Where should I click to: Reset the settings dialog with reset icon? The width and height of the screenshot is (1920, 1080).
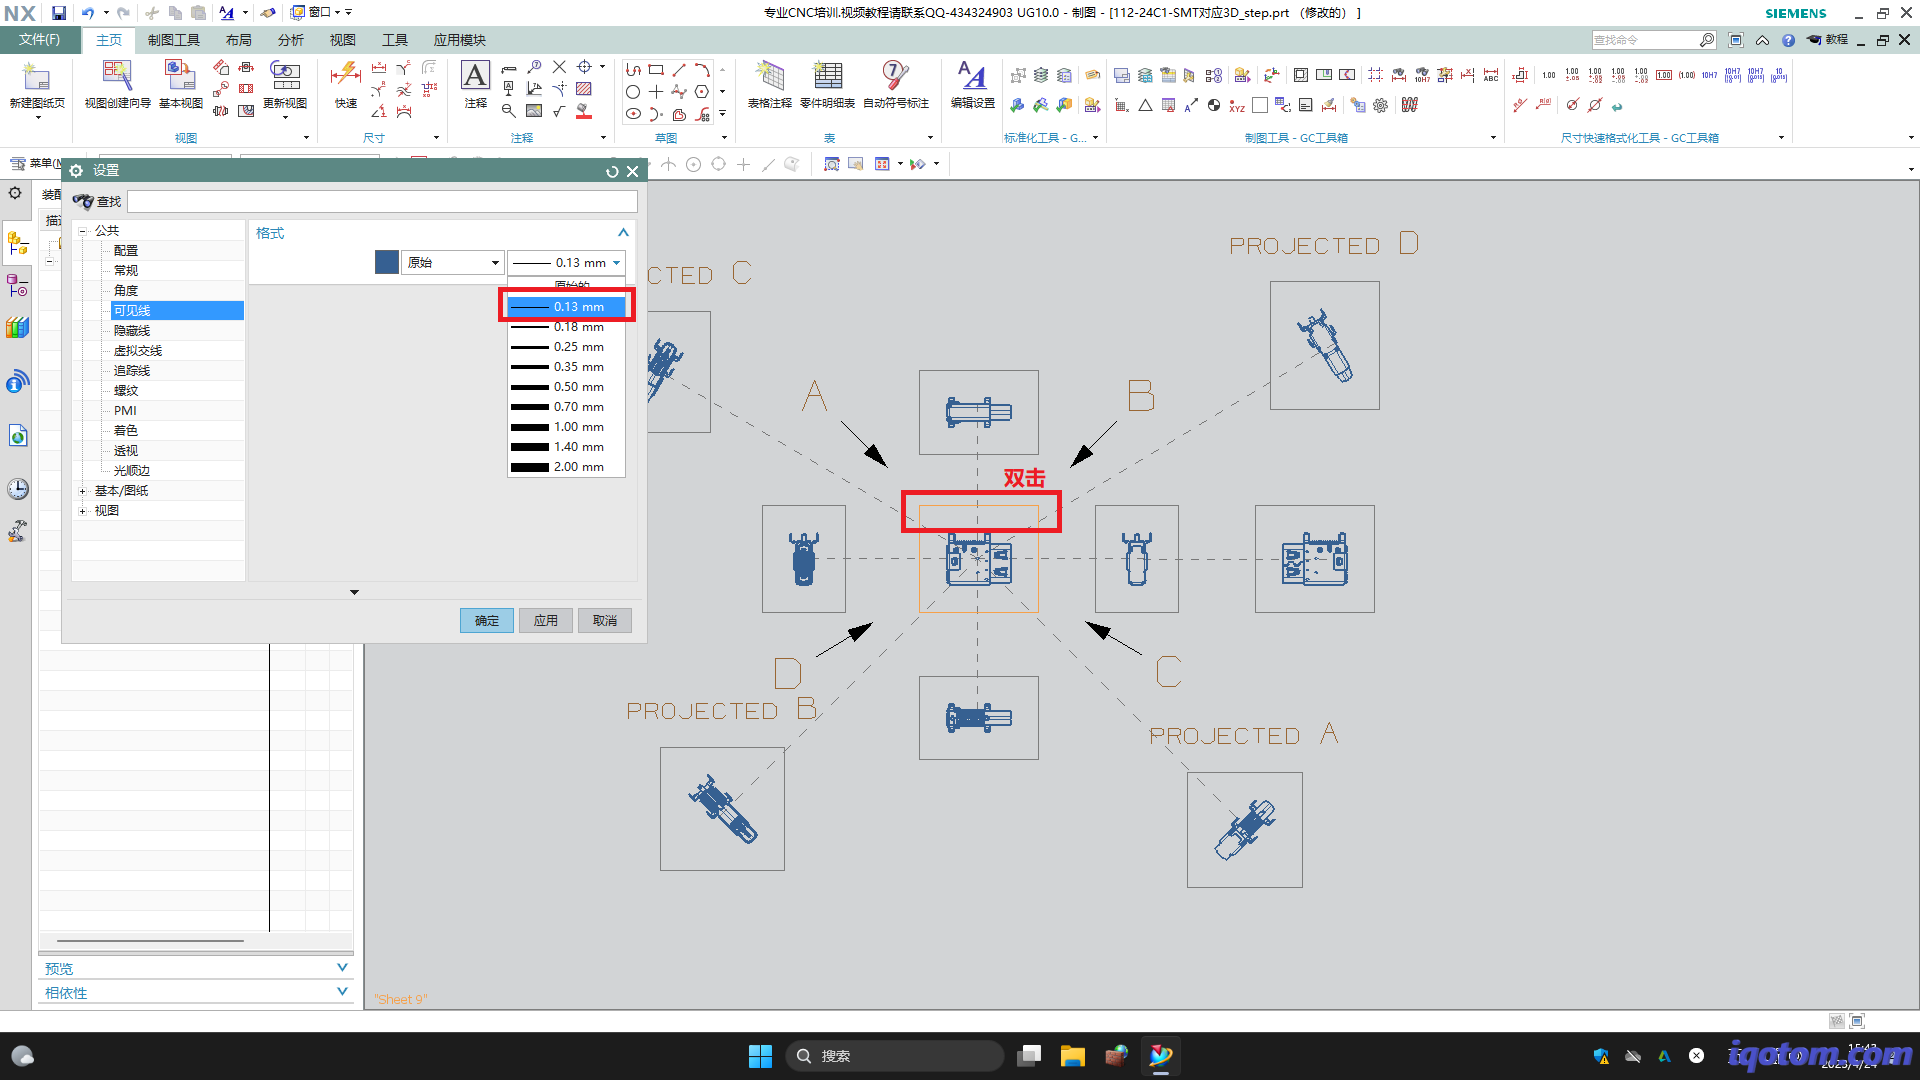(x=612, y=171)
